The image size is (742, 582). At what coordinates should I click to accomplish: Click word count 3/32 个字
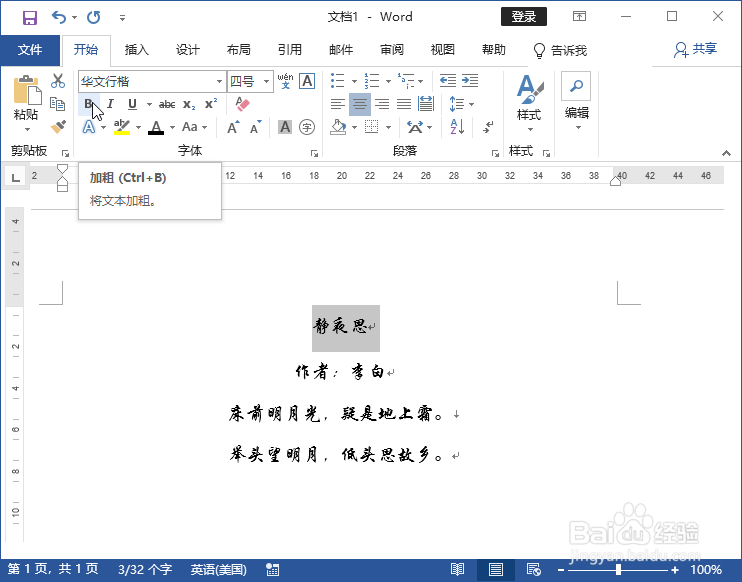tap(145, 569)
